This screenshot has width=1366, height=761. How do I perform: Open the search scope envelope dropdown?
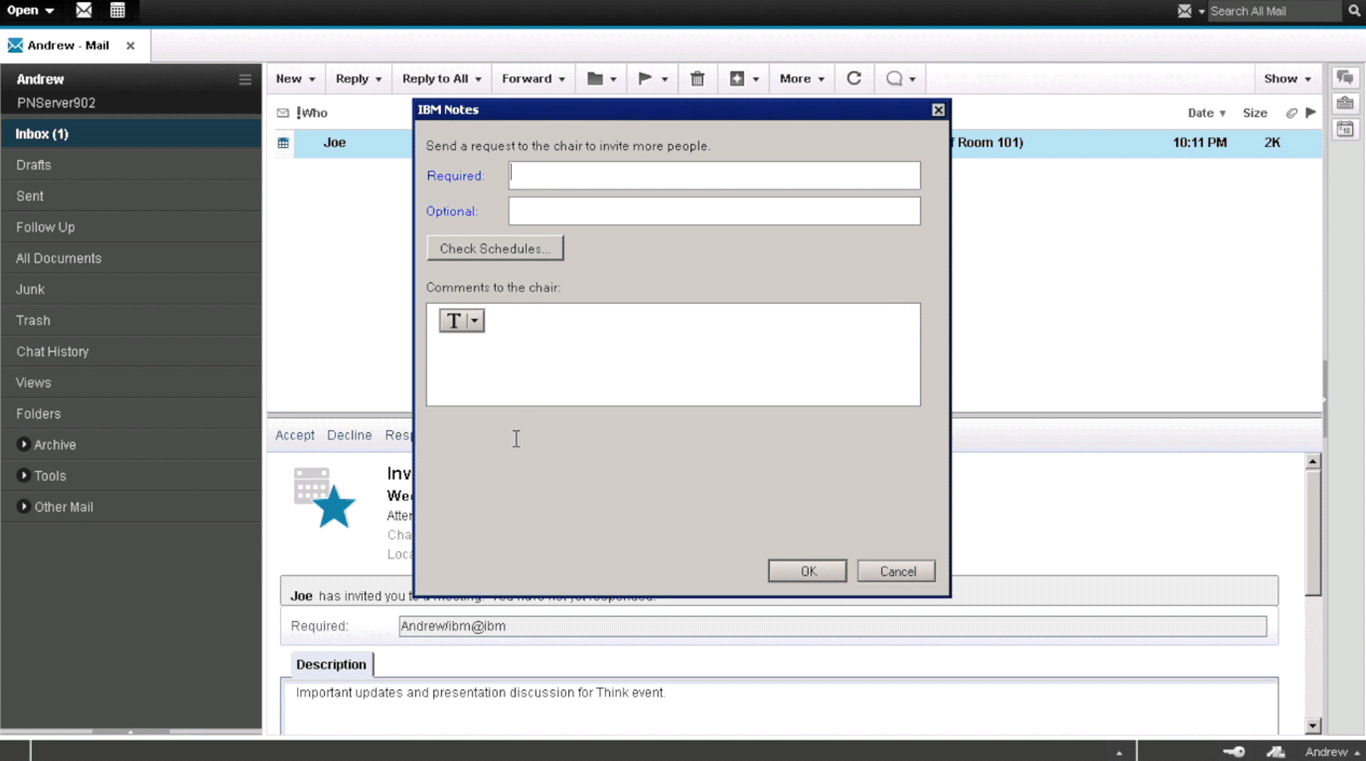1191,11
